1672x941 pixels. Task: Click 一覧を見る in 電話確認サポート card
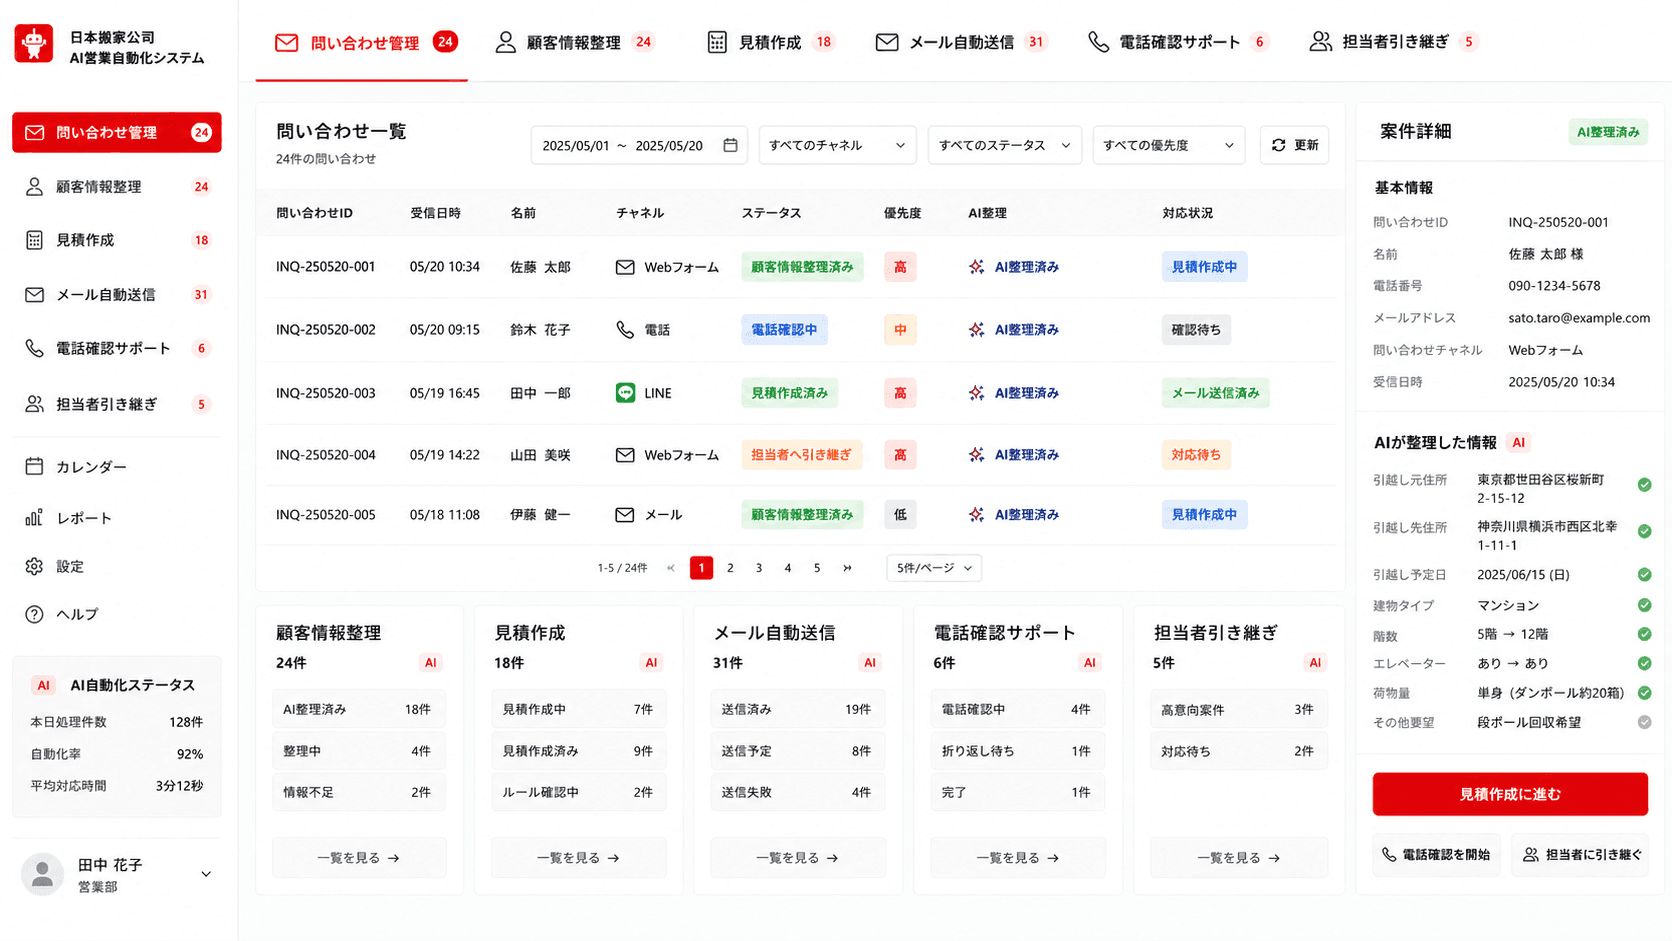[x=1018, y=858]
